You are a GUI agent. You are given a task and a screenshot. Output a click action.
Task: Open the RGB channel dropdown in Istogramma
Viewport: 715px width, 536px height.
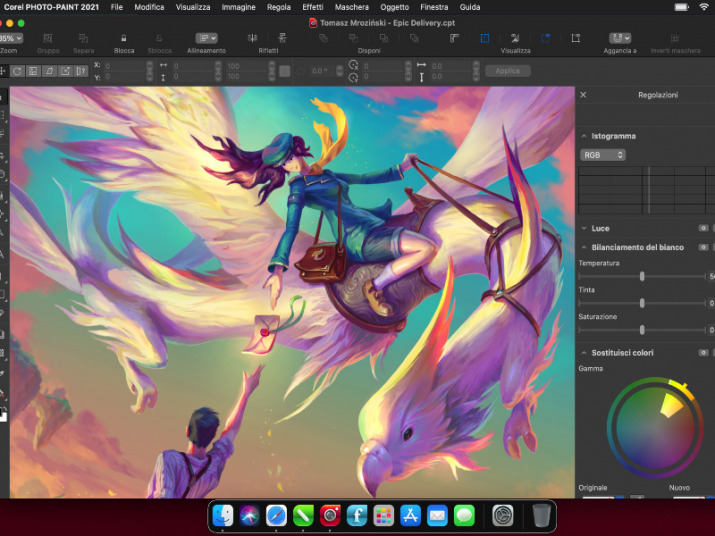pyautogui.click(x=602, y=155)
